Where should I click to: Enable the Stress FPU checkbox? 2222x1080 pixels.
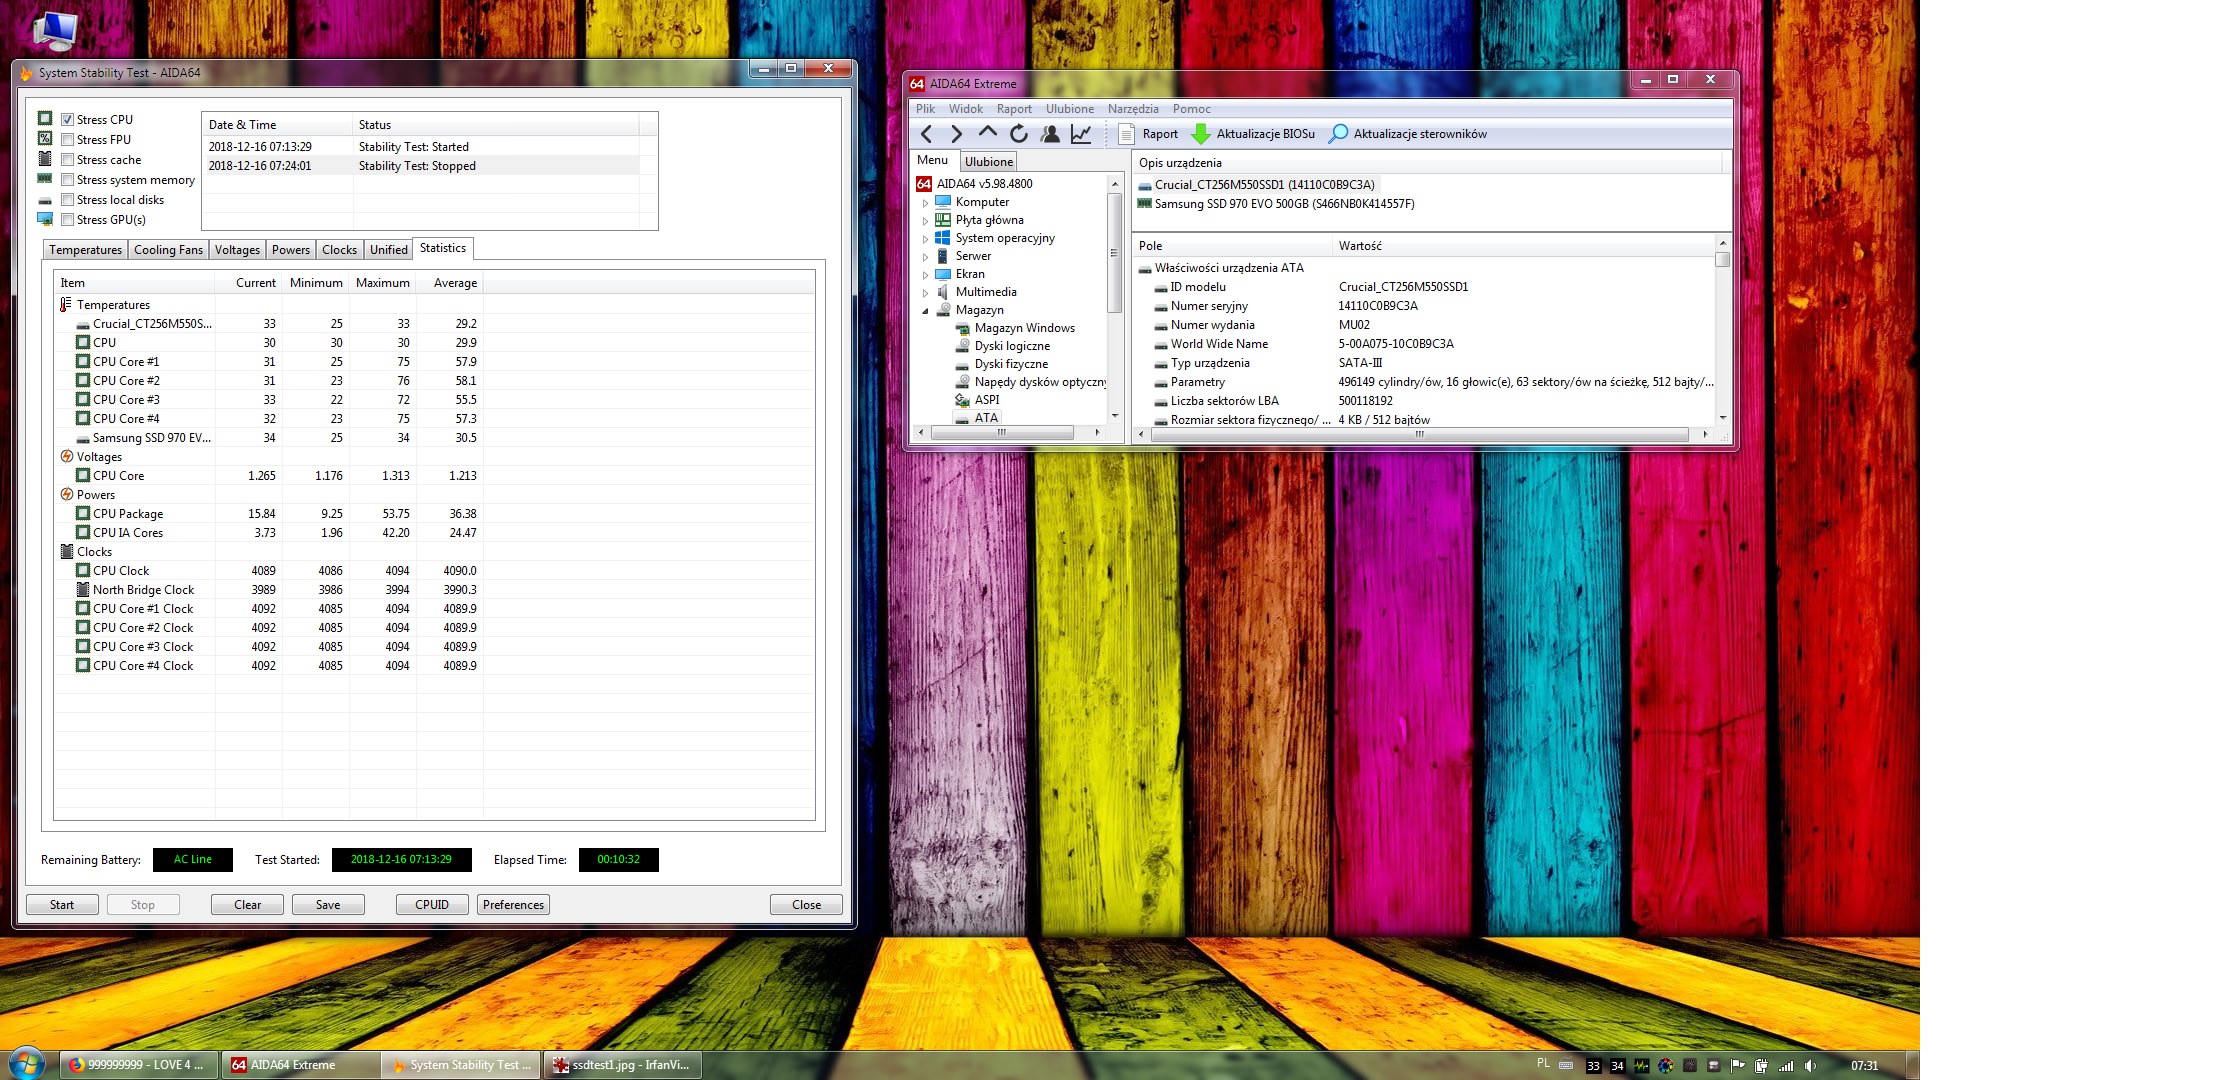click(68, 140)
